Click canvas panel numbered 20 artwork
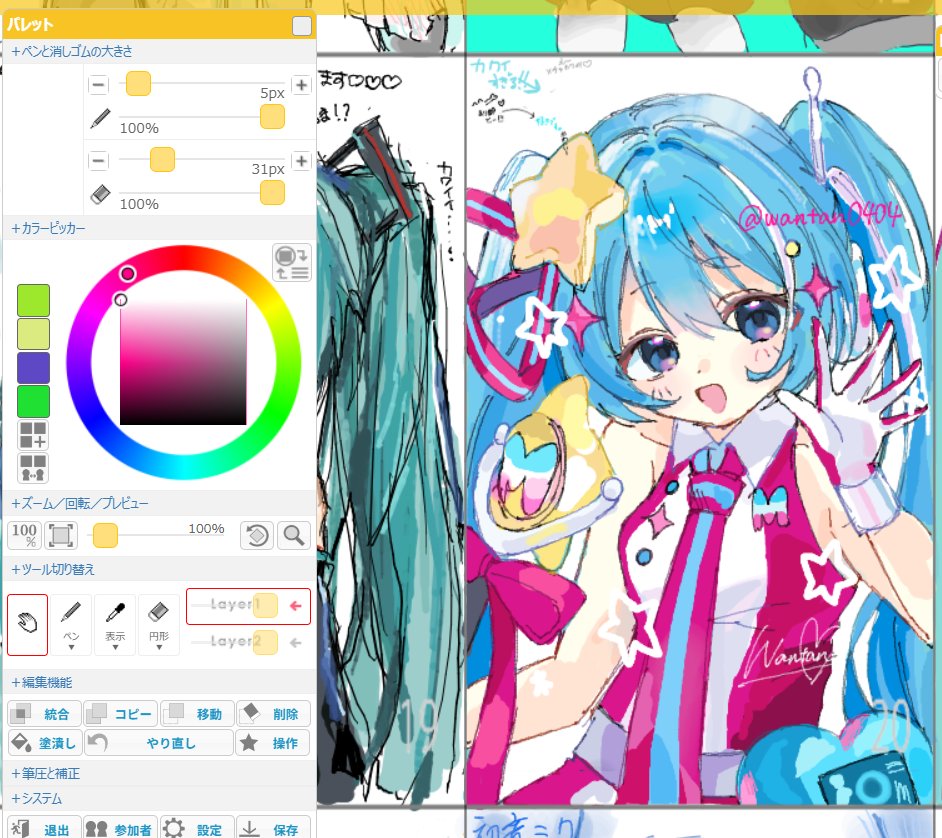The height and width of the screenshot is (838, 942). click(x=699, y=430)
